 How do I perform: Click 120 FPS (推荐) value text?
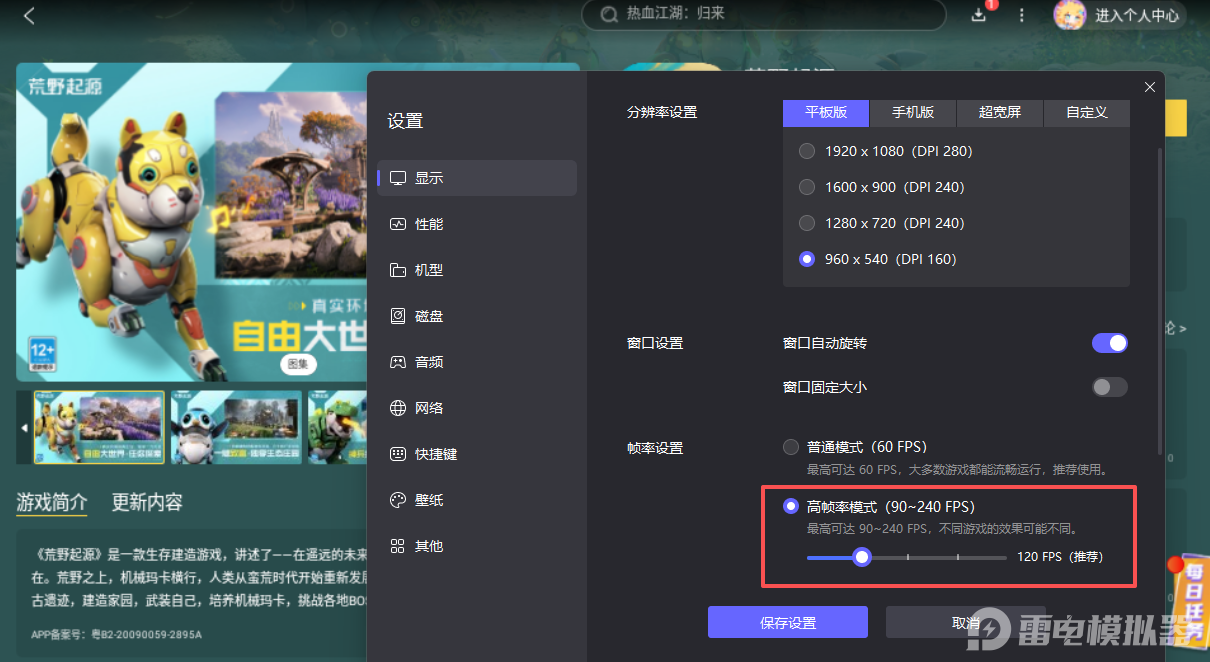[x=1060, y=557]
